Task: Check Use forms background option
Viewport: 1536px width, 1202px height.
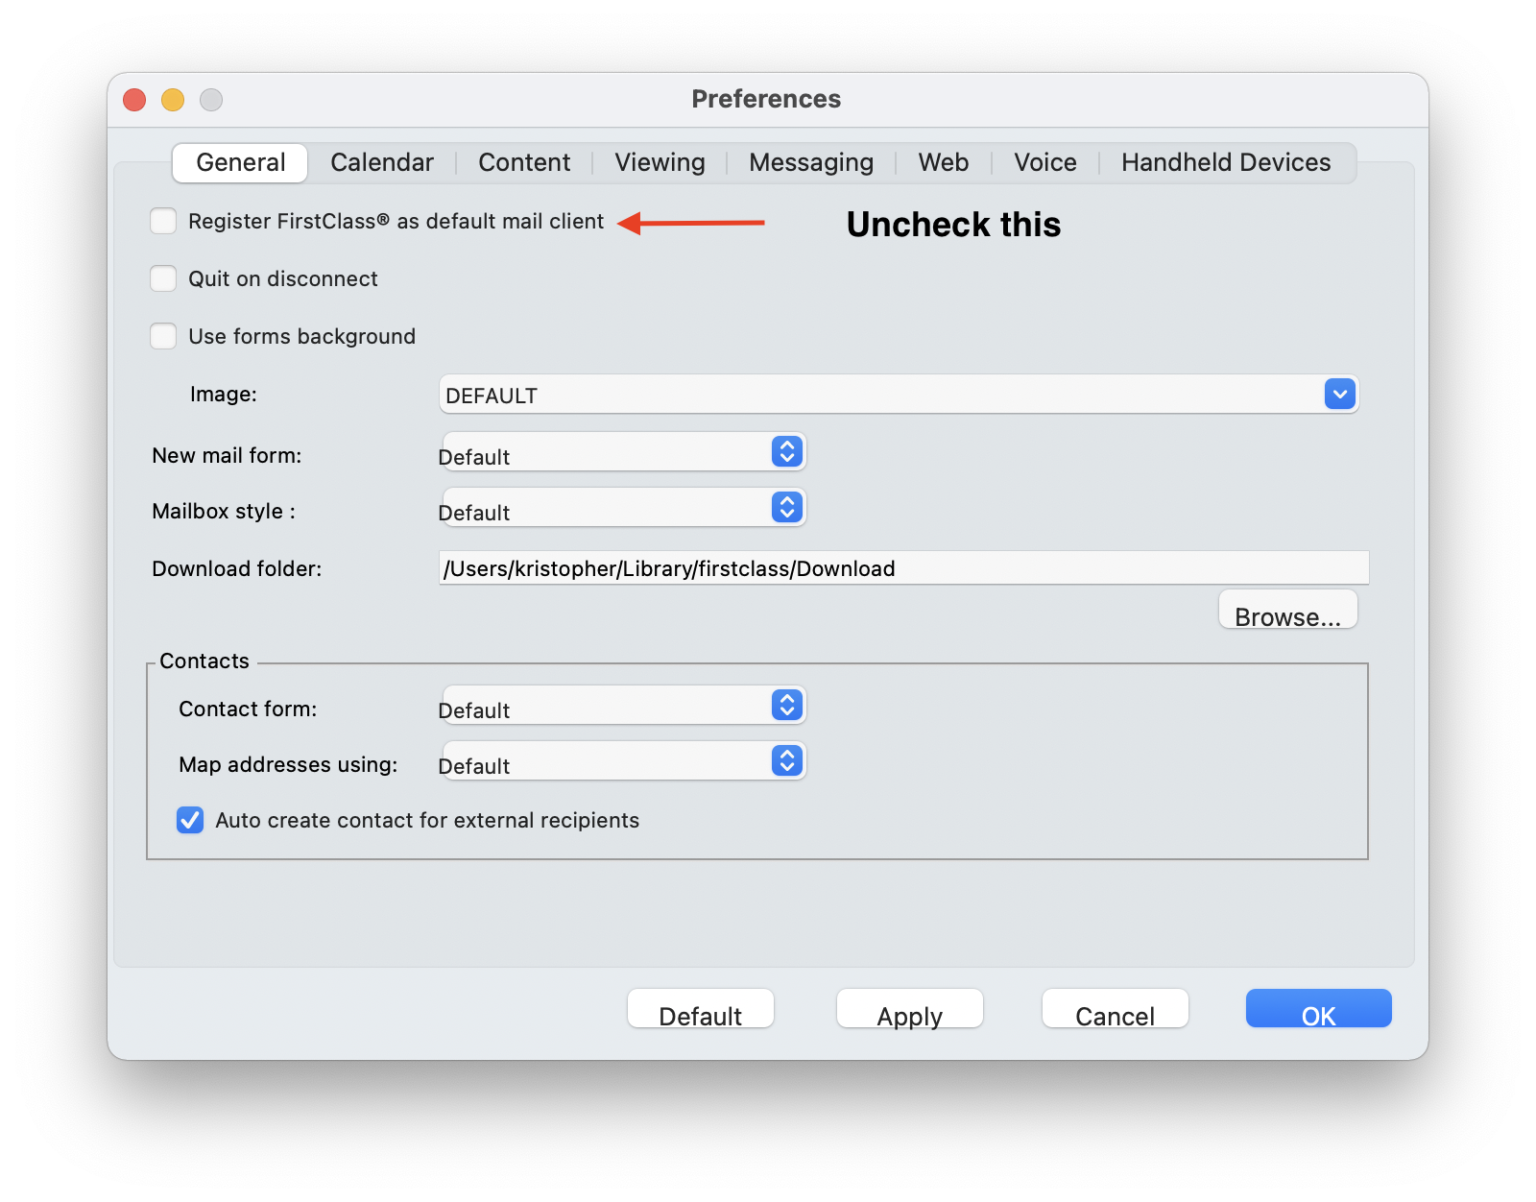Action: [x=163, y=336]
